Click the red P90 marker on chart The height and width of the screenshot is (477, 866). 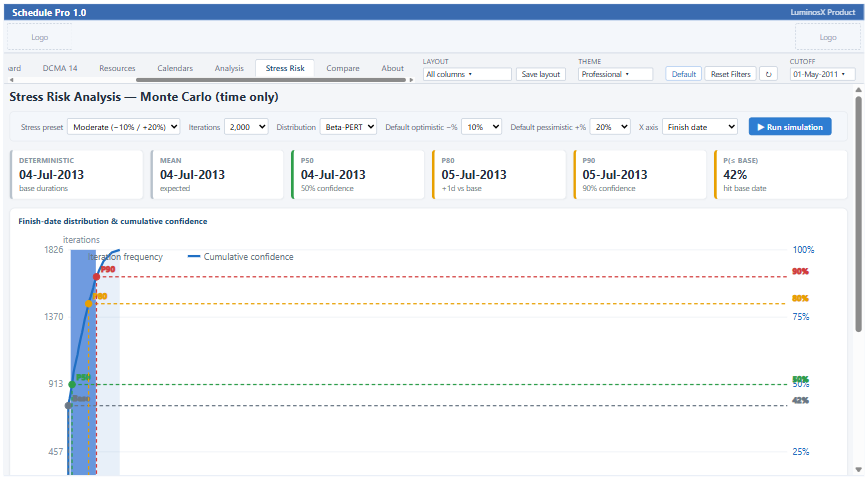click(97, 277)
